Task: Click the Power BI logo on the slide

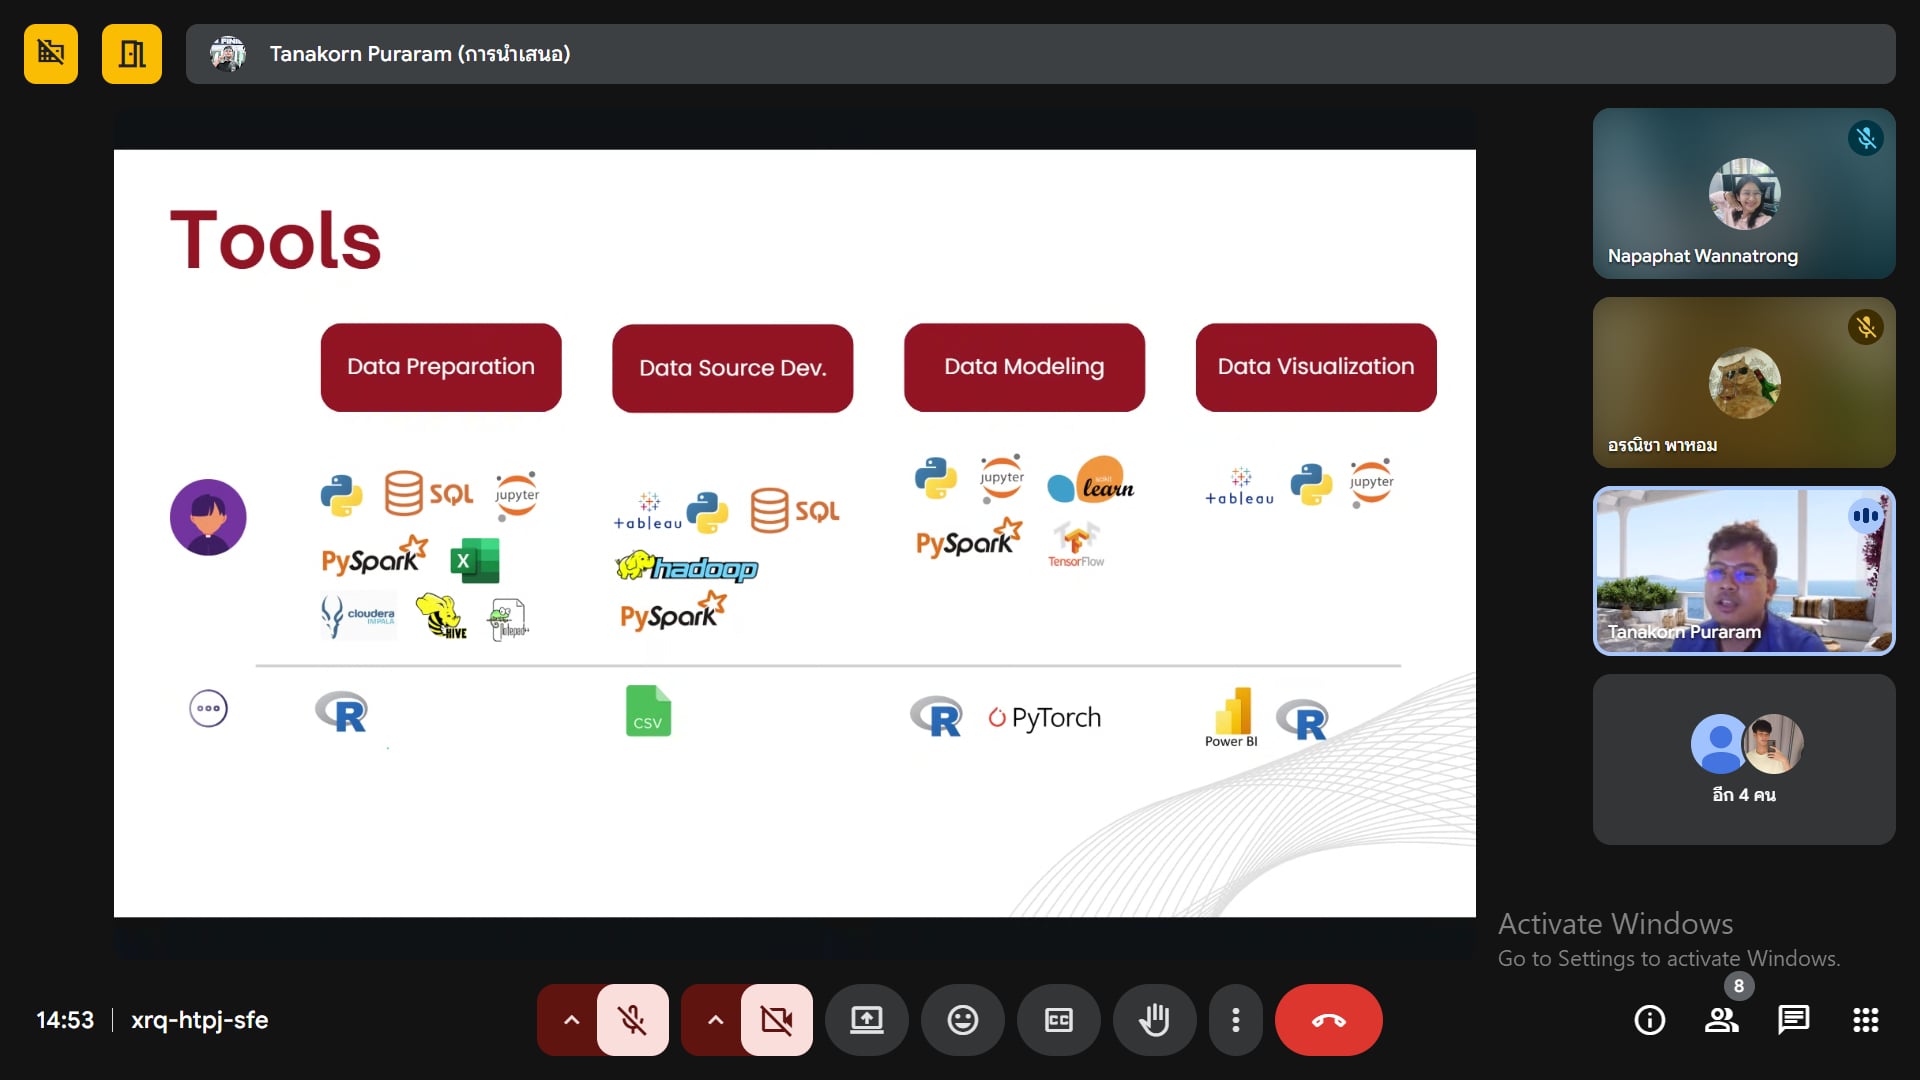Action: click(x=1232, y=717)
